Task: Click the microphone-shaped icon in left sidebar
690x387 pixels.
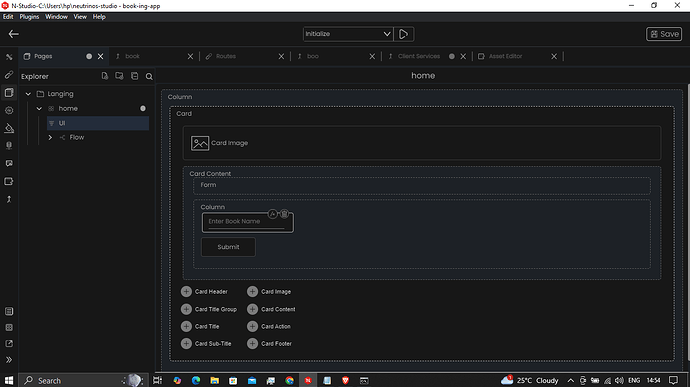Action: pyautogui.click(x=9, y=146)
